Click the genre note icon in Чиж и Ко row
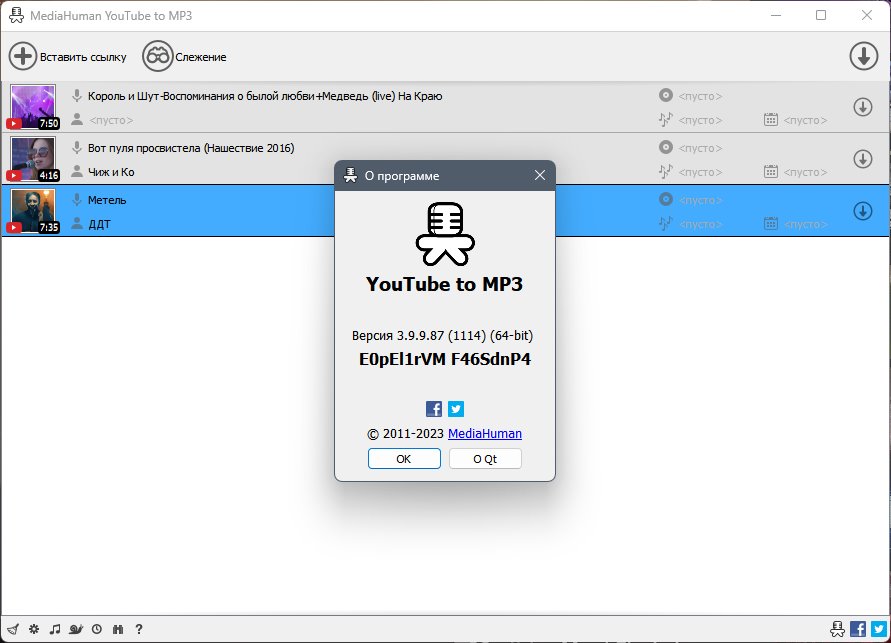Image resolution: width=891 pixels, height=643 pixels. [665, 172]
